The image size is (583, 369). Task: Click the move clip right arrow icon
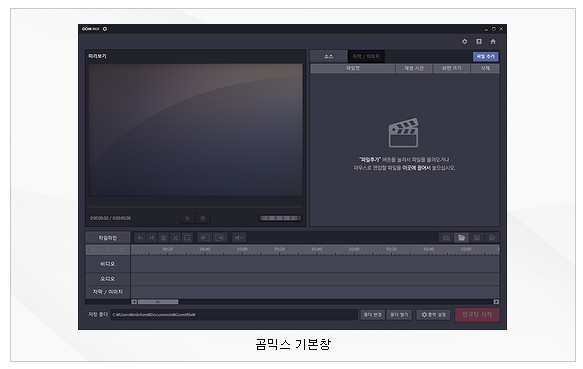(220, 238)
